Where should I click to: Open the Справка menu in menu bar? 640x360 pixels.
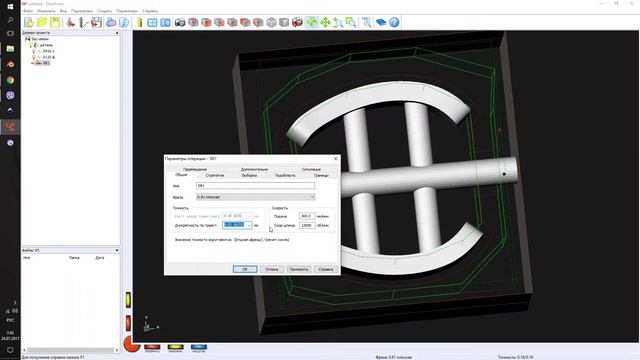(150, 11)
